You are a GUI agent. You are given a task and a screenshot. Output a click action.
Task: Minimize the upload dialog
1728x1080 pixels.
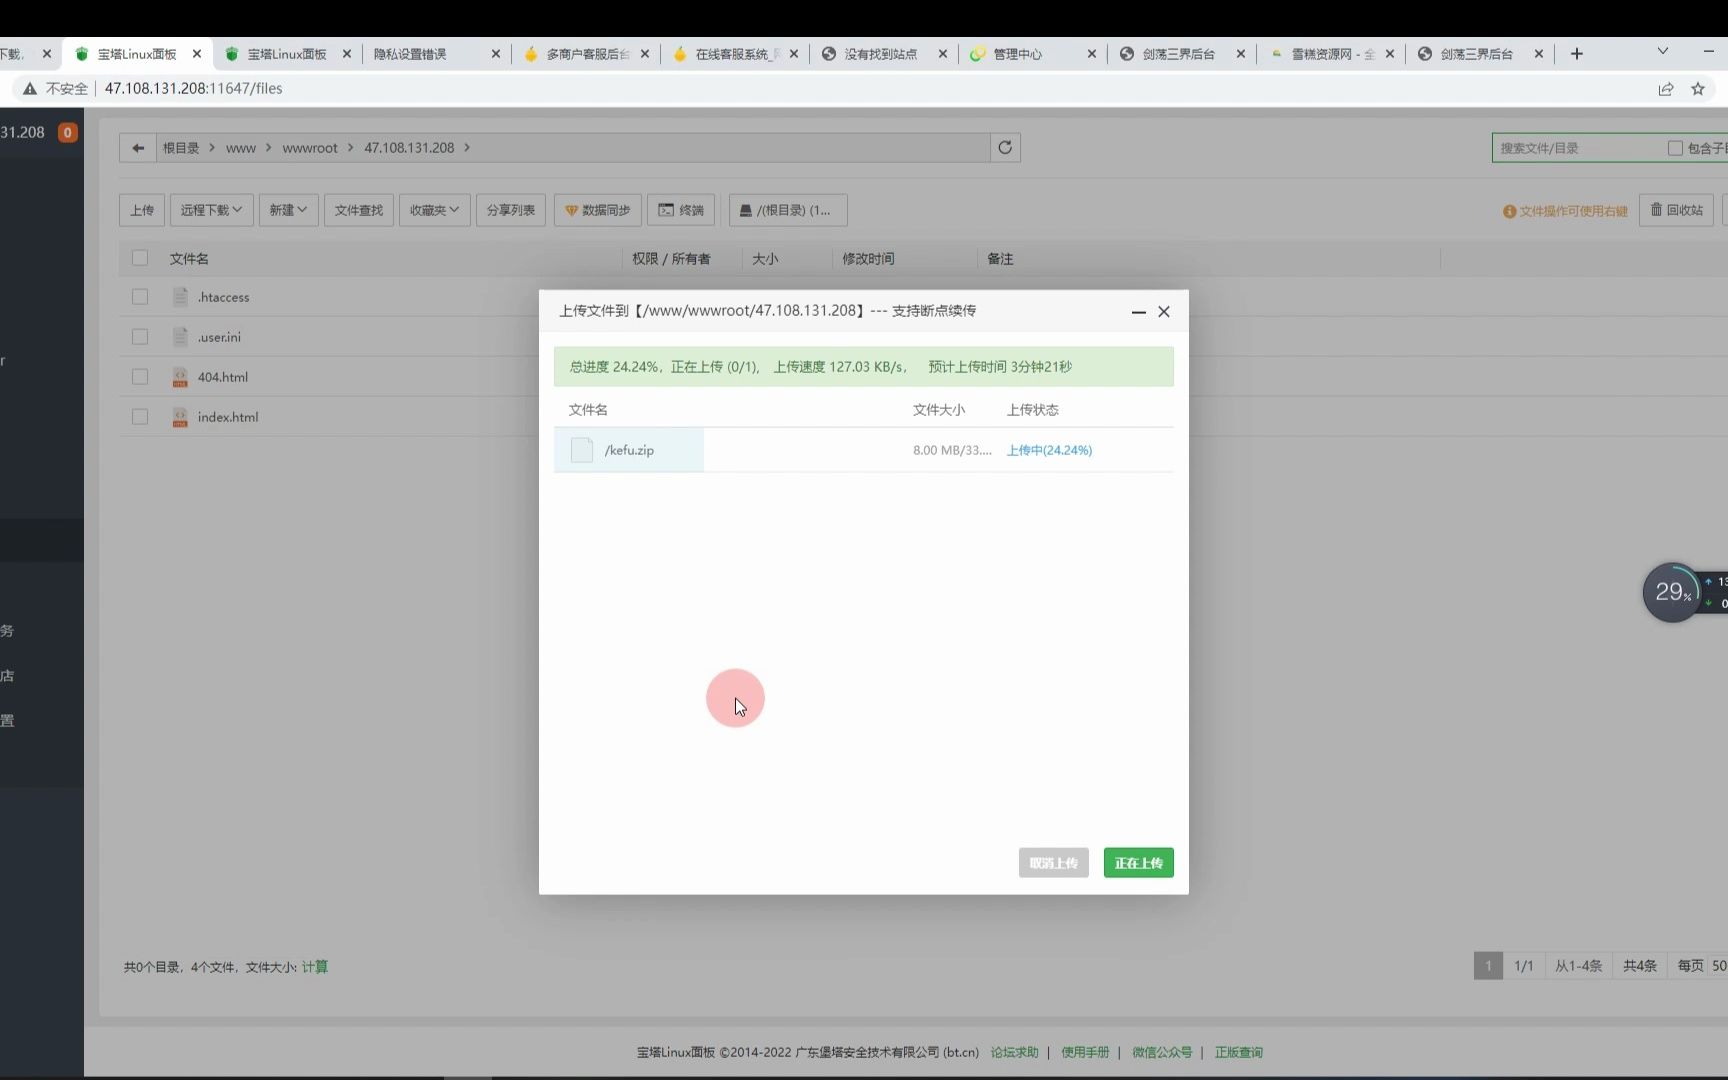pos(1138,312)
